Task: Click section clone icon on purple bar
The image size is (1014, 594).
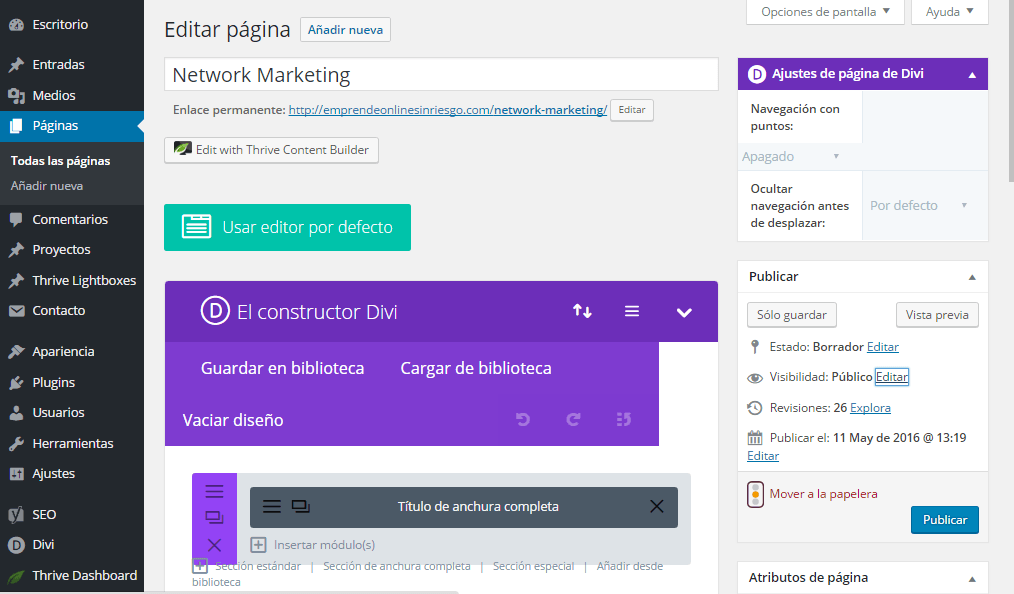Action: point(215,518)
